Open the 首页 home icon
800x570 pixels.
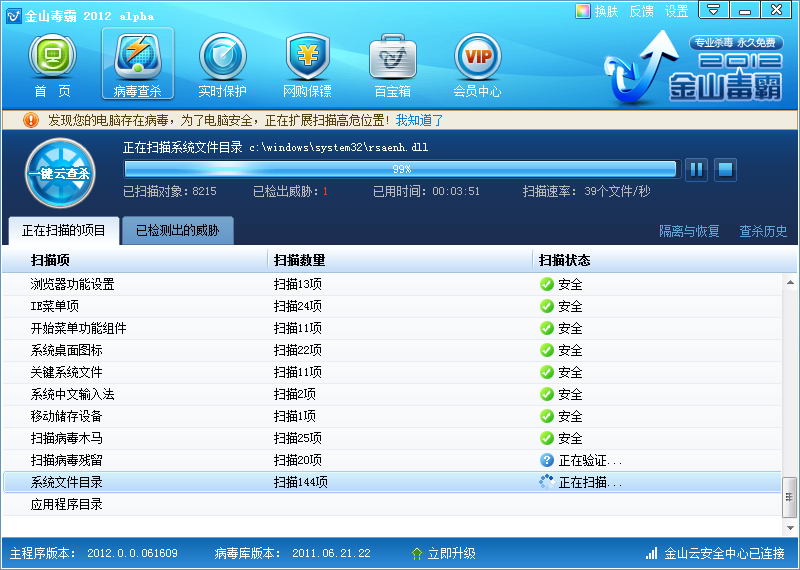(x=52, y=65)
